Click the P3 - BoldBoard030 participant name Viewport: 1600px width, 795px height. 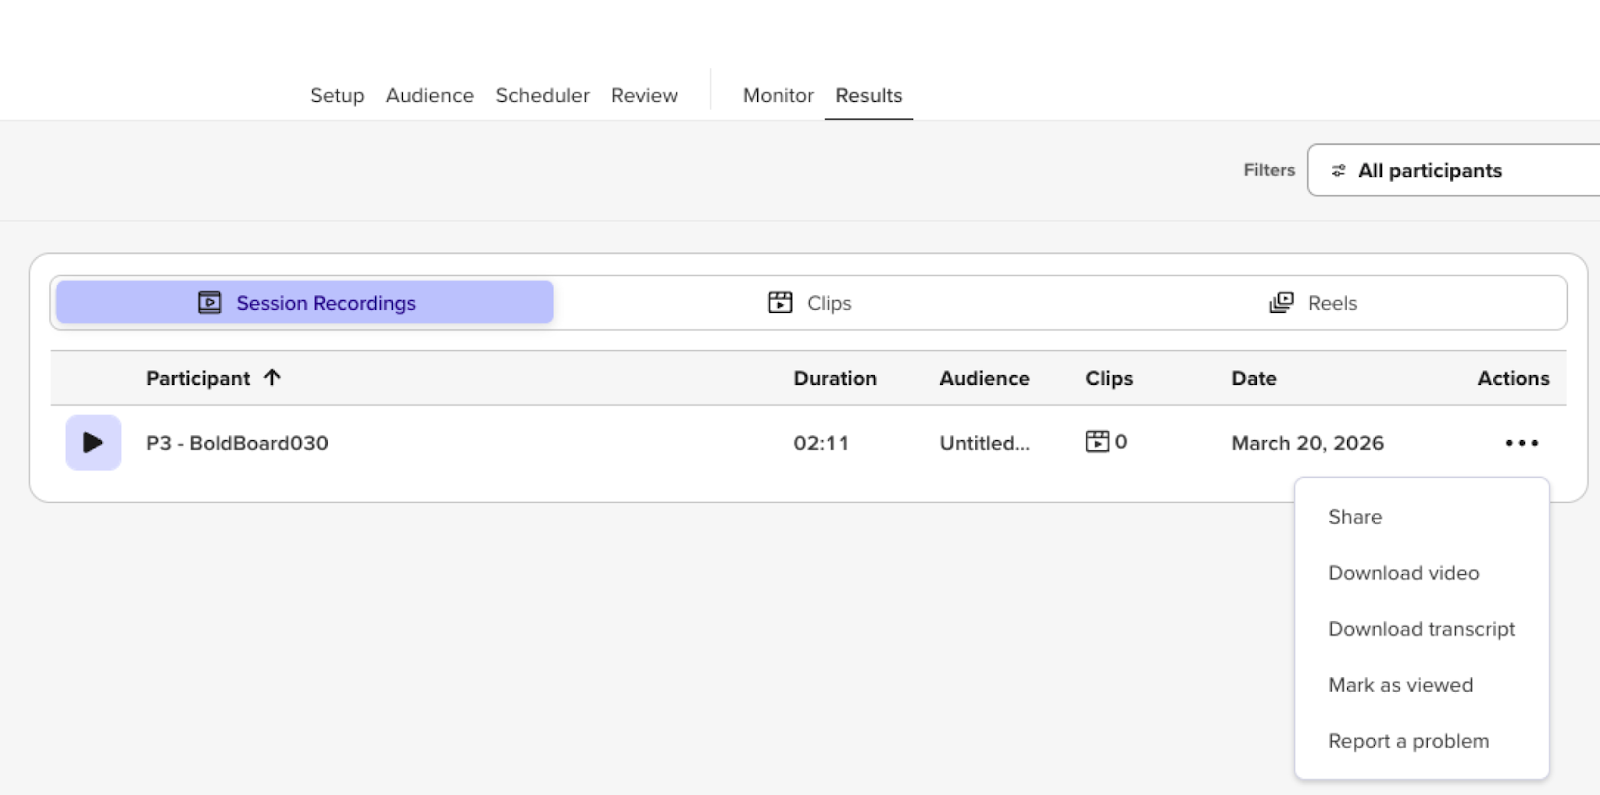[237, 443]
